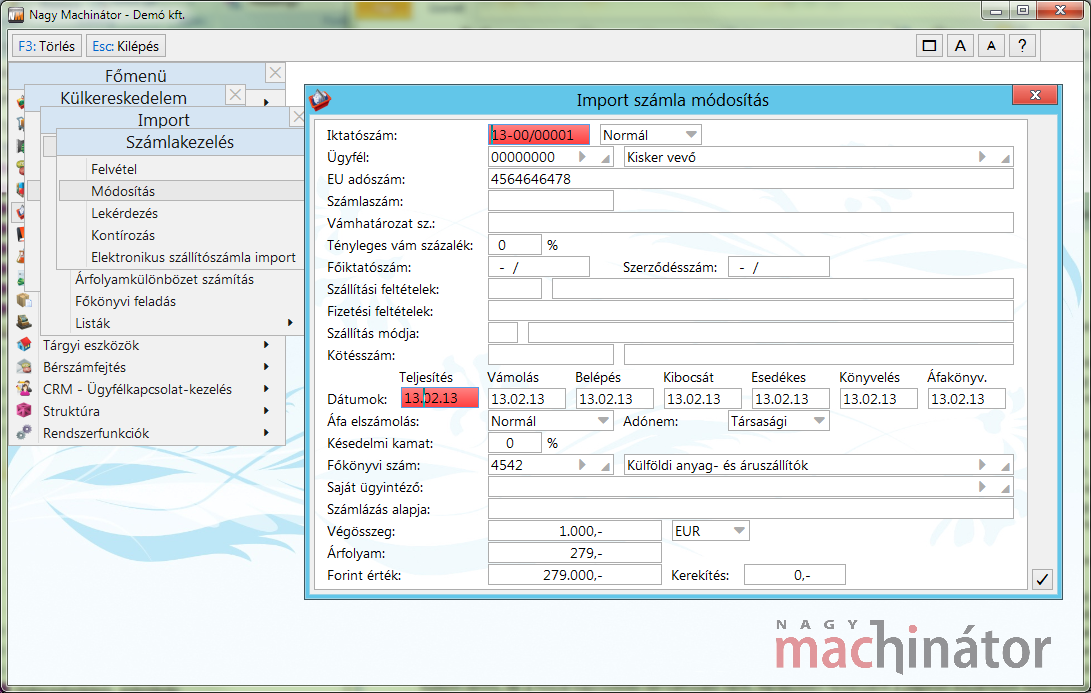Viewport: 1091px width, 693px height.
Task: Click the Struktúra cube icon
Action: coord(24,411)
